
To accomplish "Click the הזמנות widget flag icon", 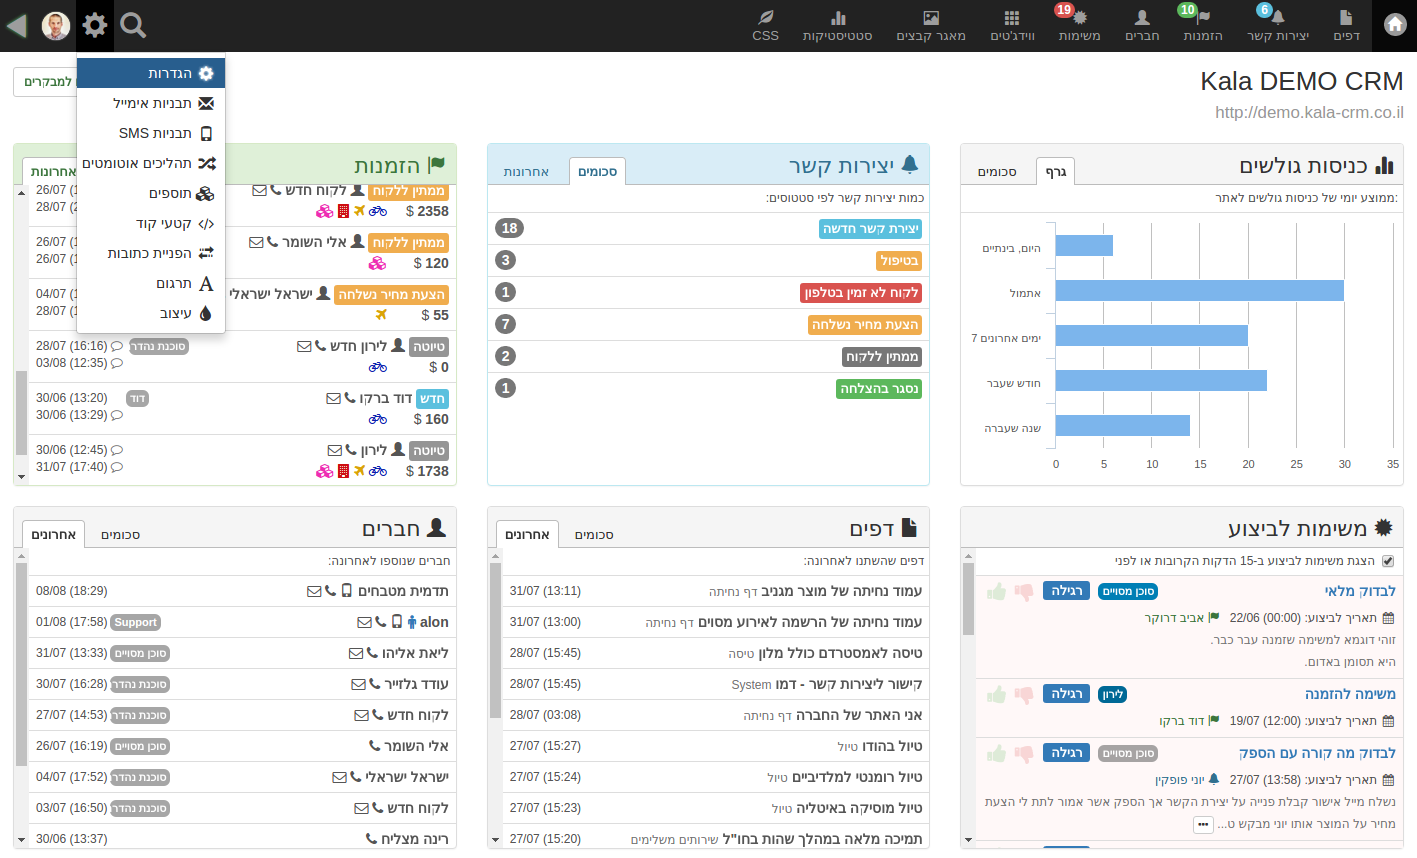I will pyautogui.click(x=436, y=164).
